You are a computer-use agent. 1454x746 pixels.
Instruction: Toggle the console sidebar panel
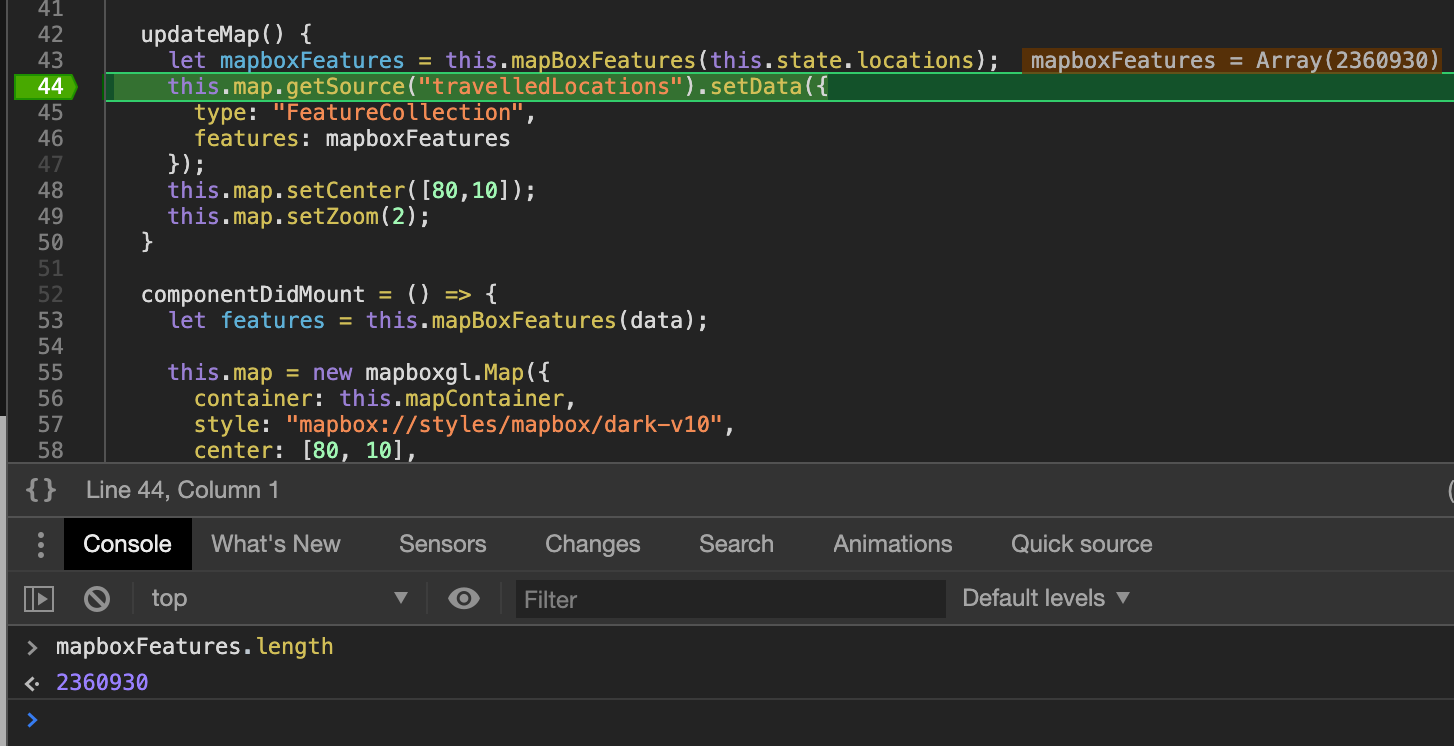39,599
